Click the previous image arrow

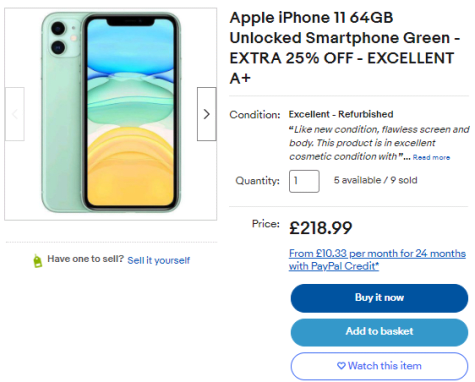tap(15, 114)
